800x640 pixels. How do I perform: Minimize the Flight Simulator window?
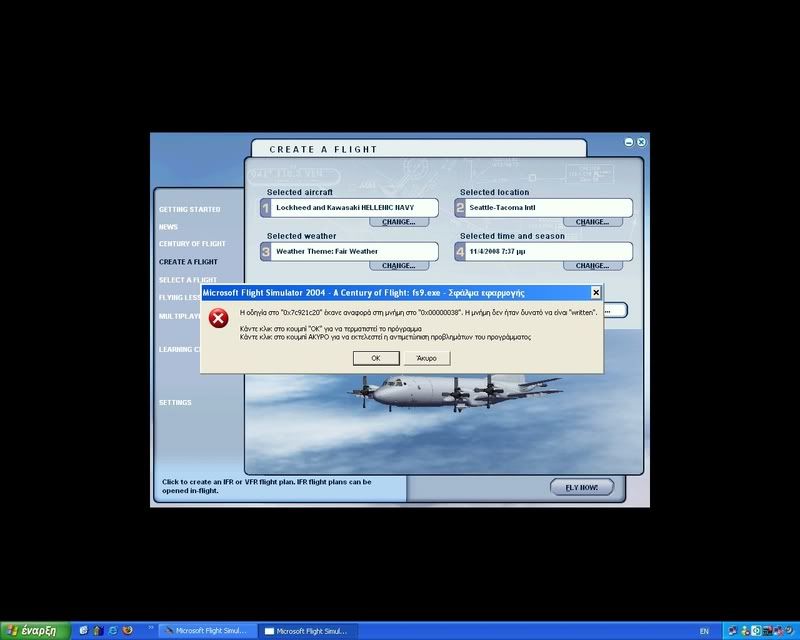pos(629,142)
